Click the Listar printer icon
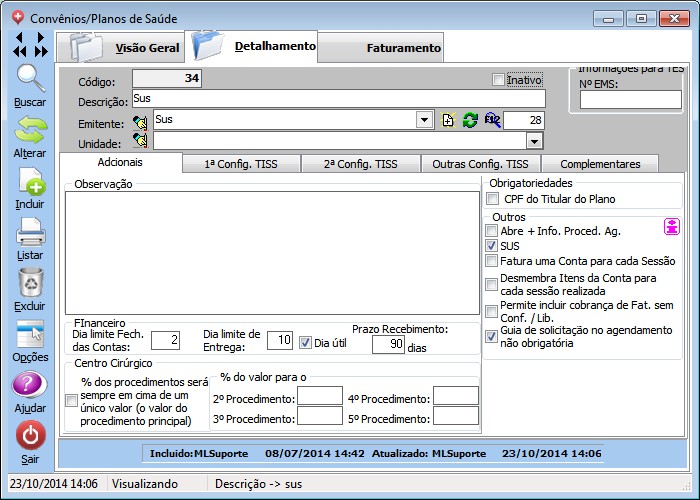The width and height of the screenshot is (700, 500). [x=30, y=232]
